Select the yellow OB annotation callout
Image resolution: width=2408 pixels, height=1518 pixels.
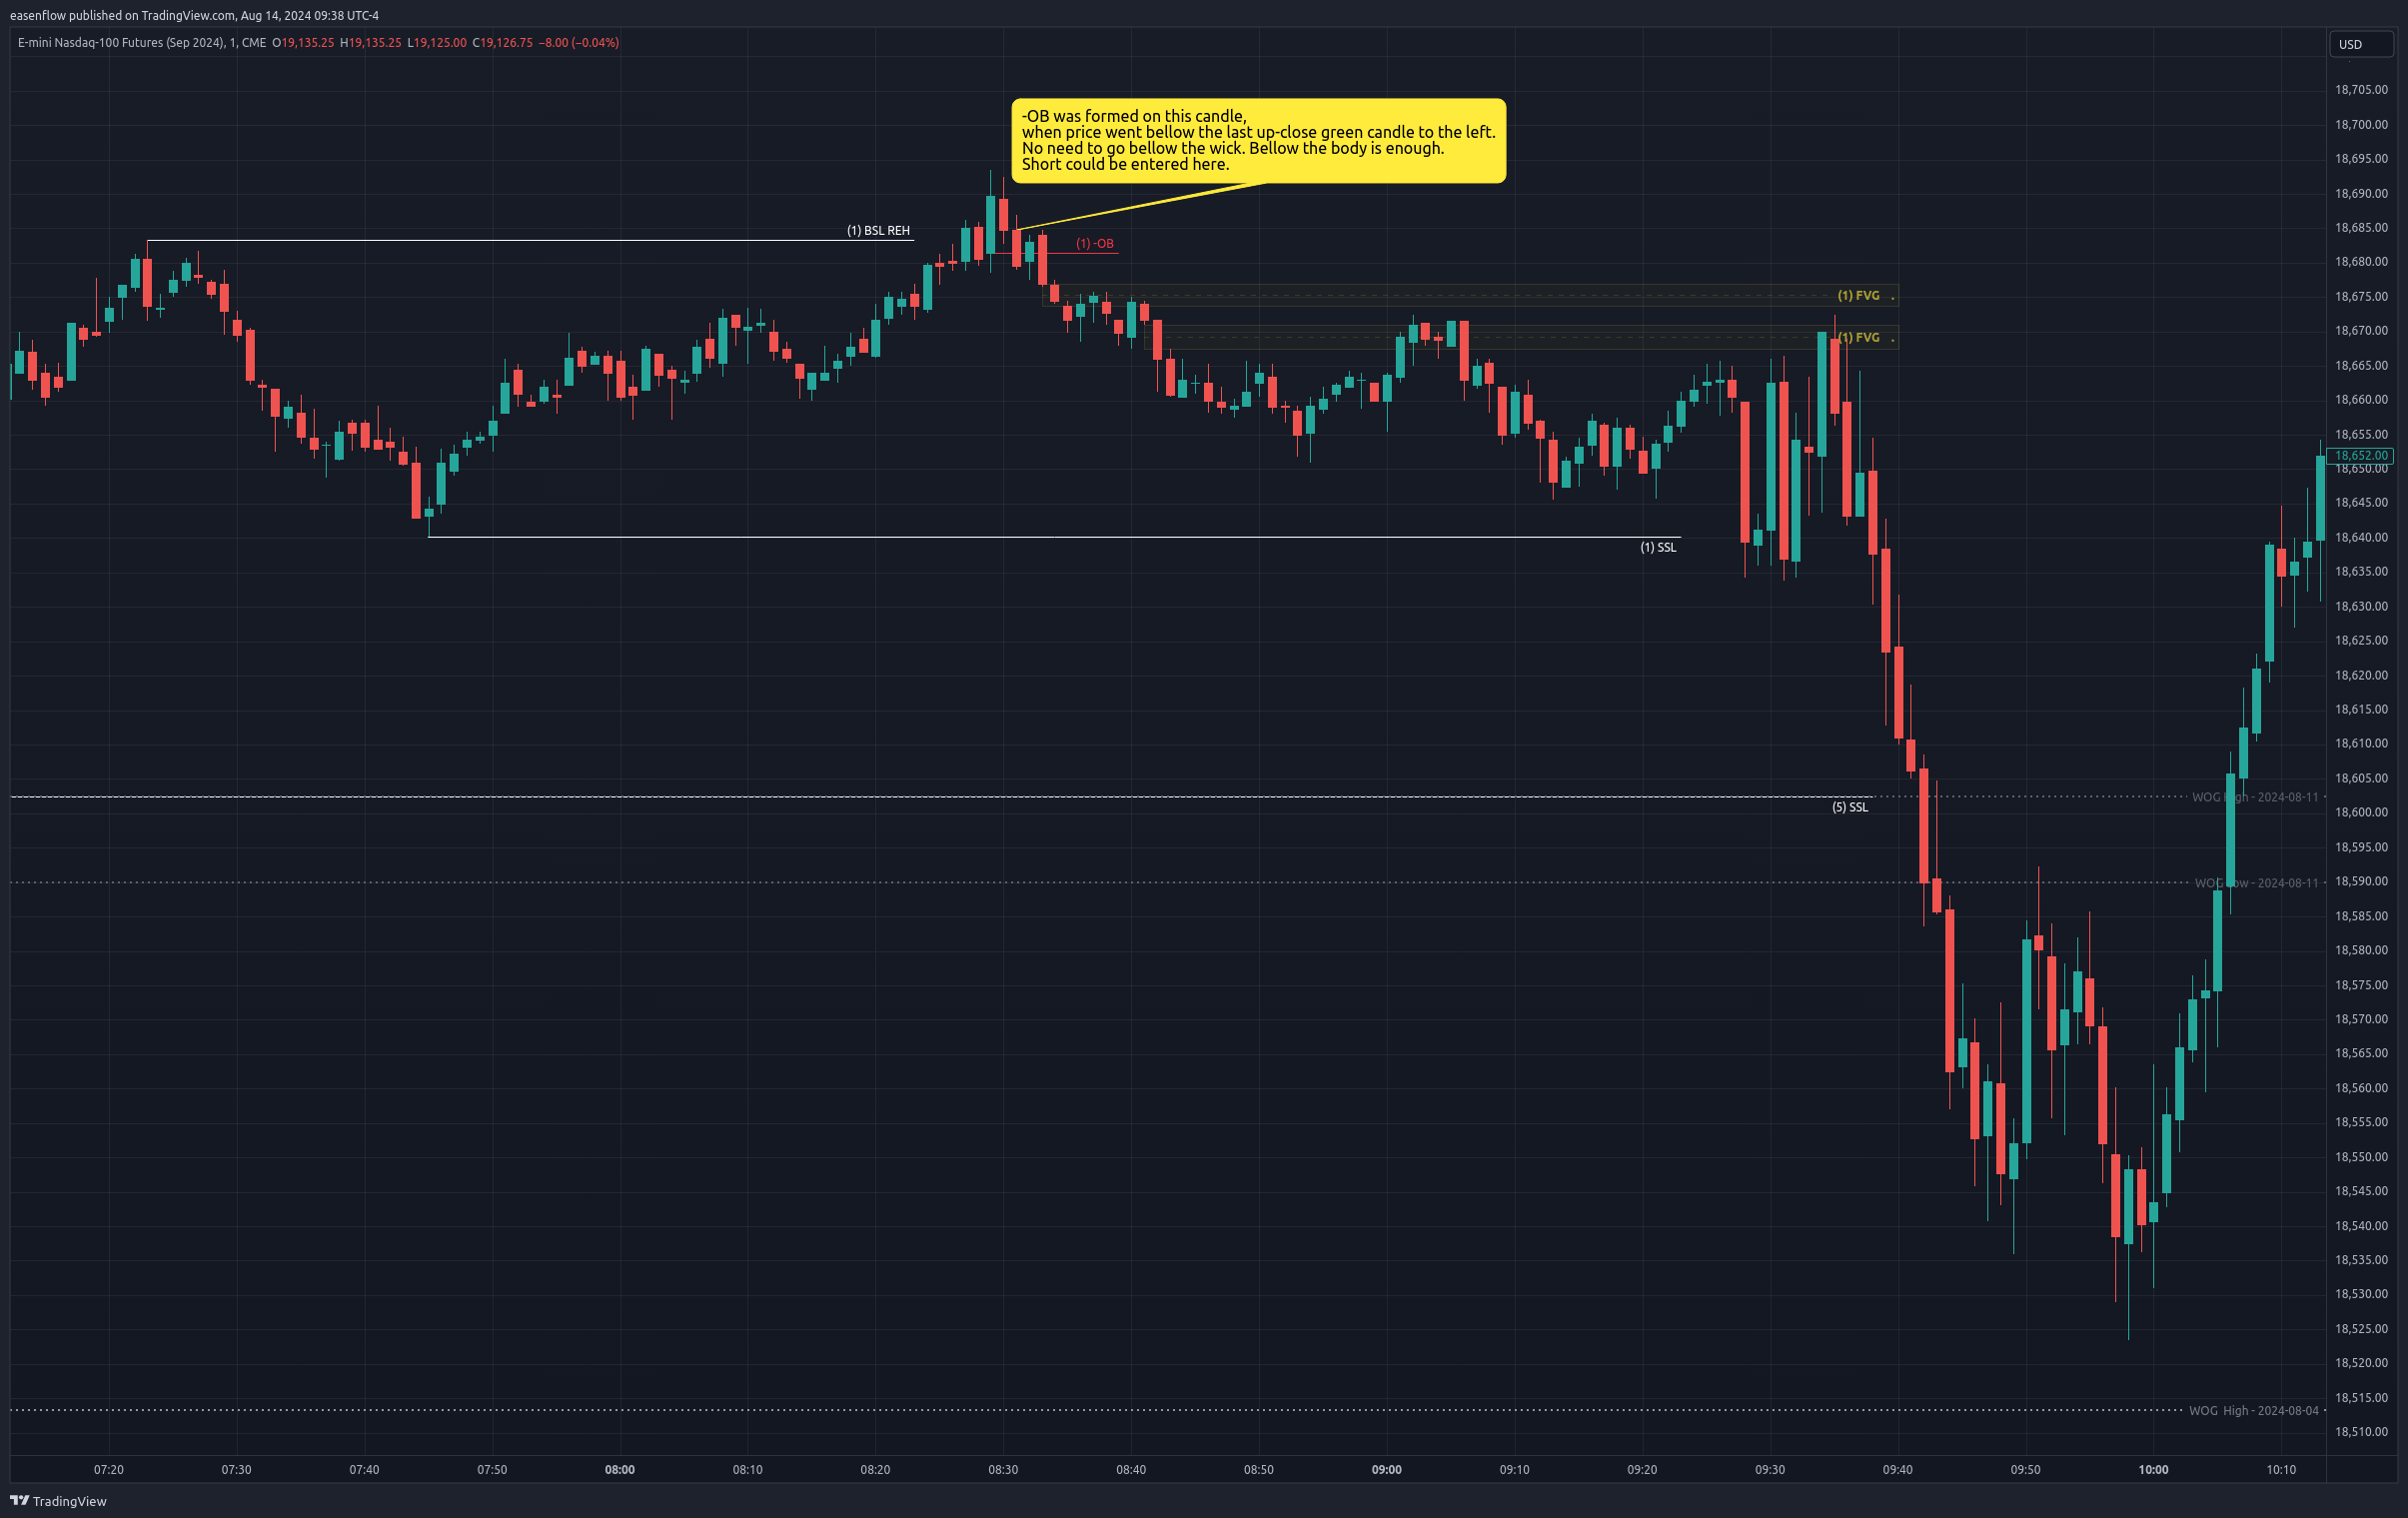pyautogui.click(x=1258, y=140)
